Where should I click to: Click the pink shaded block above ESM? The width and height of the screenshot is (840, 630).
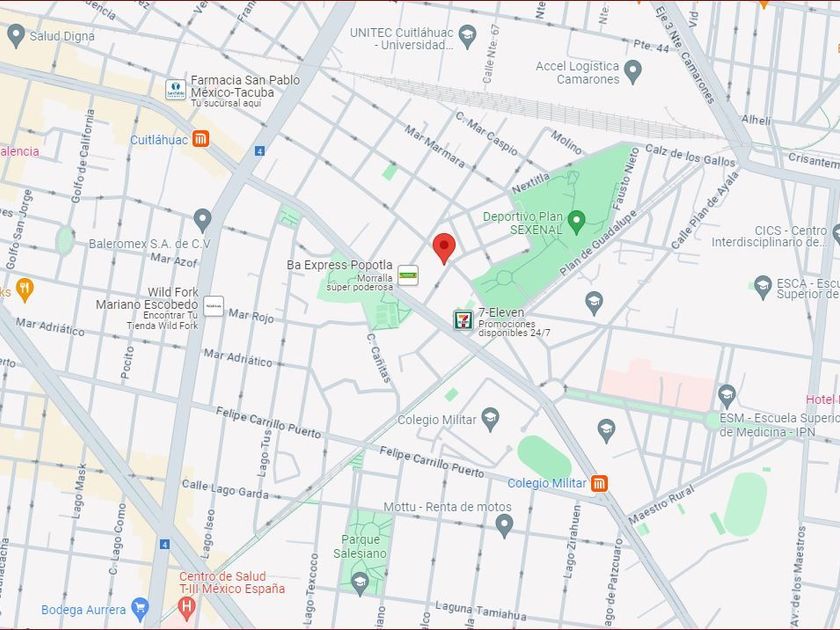point(658,386)
